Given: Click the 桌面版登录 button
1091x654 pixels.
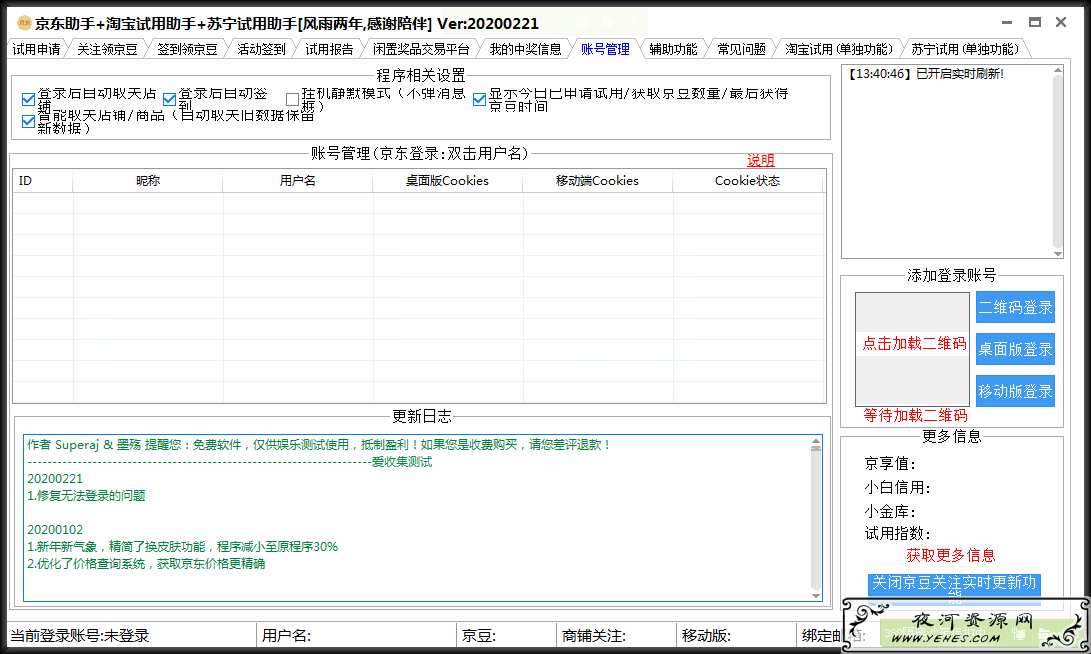Looking at the screenshot, I should click(x=1015, y=349).
